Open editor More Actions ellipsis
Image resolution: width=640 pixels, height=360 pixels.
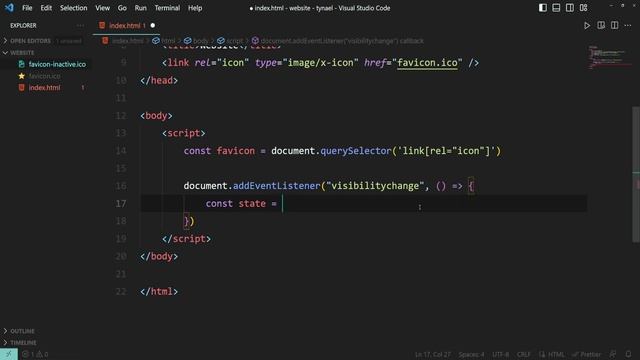coord(628,25)
